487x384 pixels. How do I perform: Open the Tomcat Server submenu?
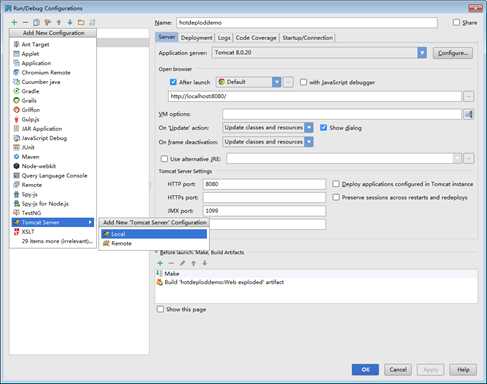(x=53, y=222)
